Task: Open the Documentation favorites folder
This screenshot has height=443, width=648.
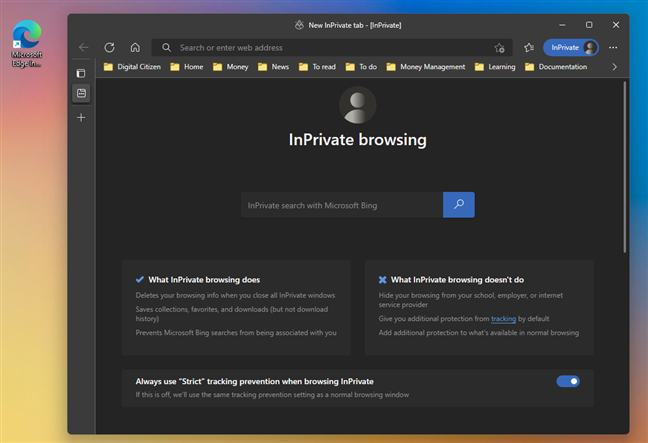Action: pyautogui.click(x=556, y=67)
